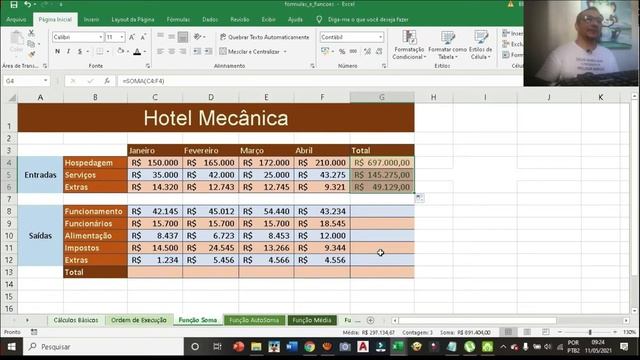Open the Função AutoSoma sheet tab
Image resolution: width=640 pixels, height=360 pixels.
(254, 320)
